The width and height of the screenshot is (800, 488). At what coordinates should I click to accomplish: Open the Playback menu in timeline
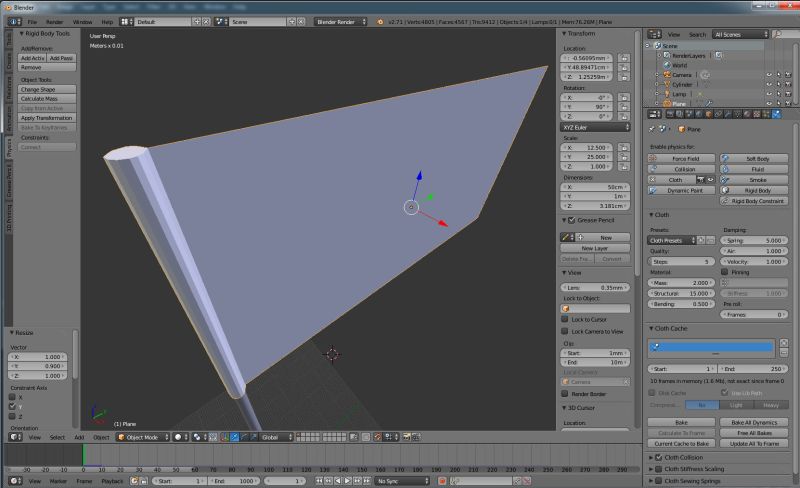point(112,481)
